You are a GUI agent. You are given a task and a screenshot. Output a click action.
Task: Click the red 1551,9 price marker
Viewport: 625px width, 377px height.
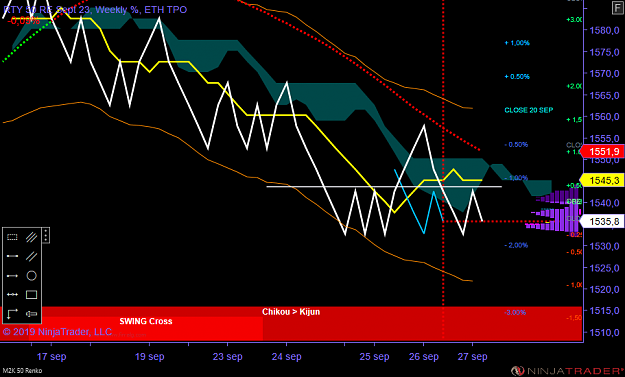602,151
